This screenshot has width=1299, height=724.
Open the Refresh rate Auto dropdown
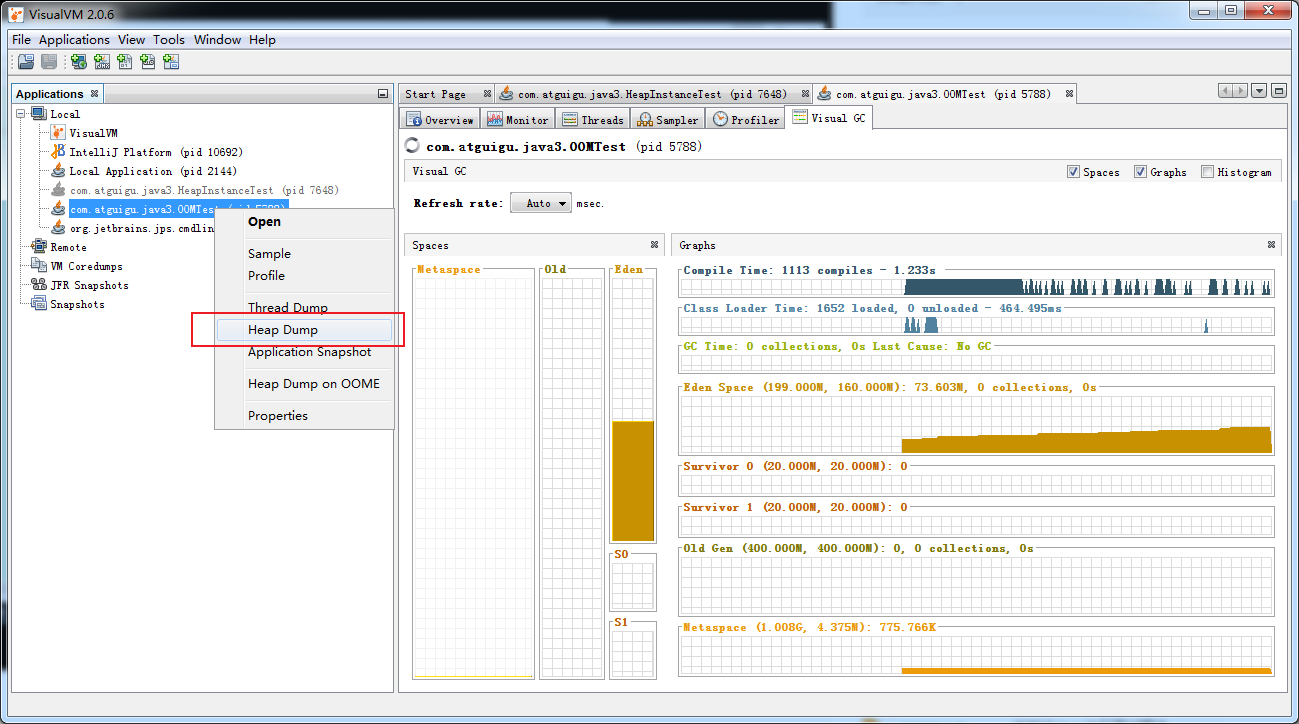click(541, 203)
